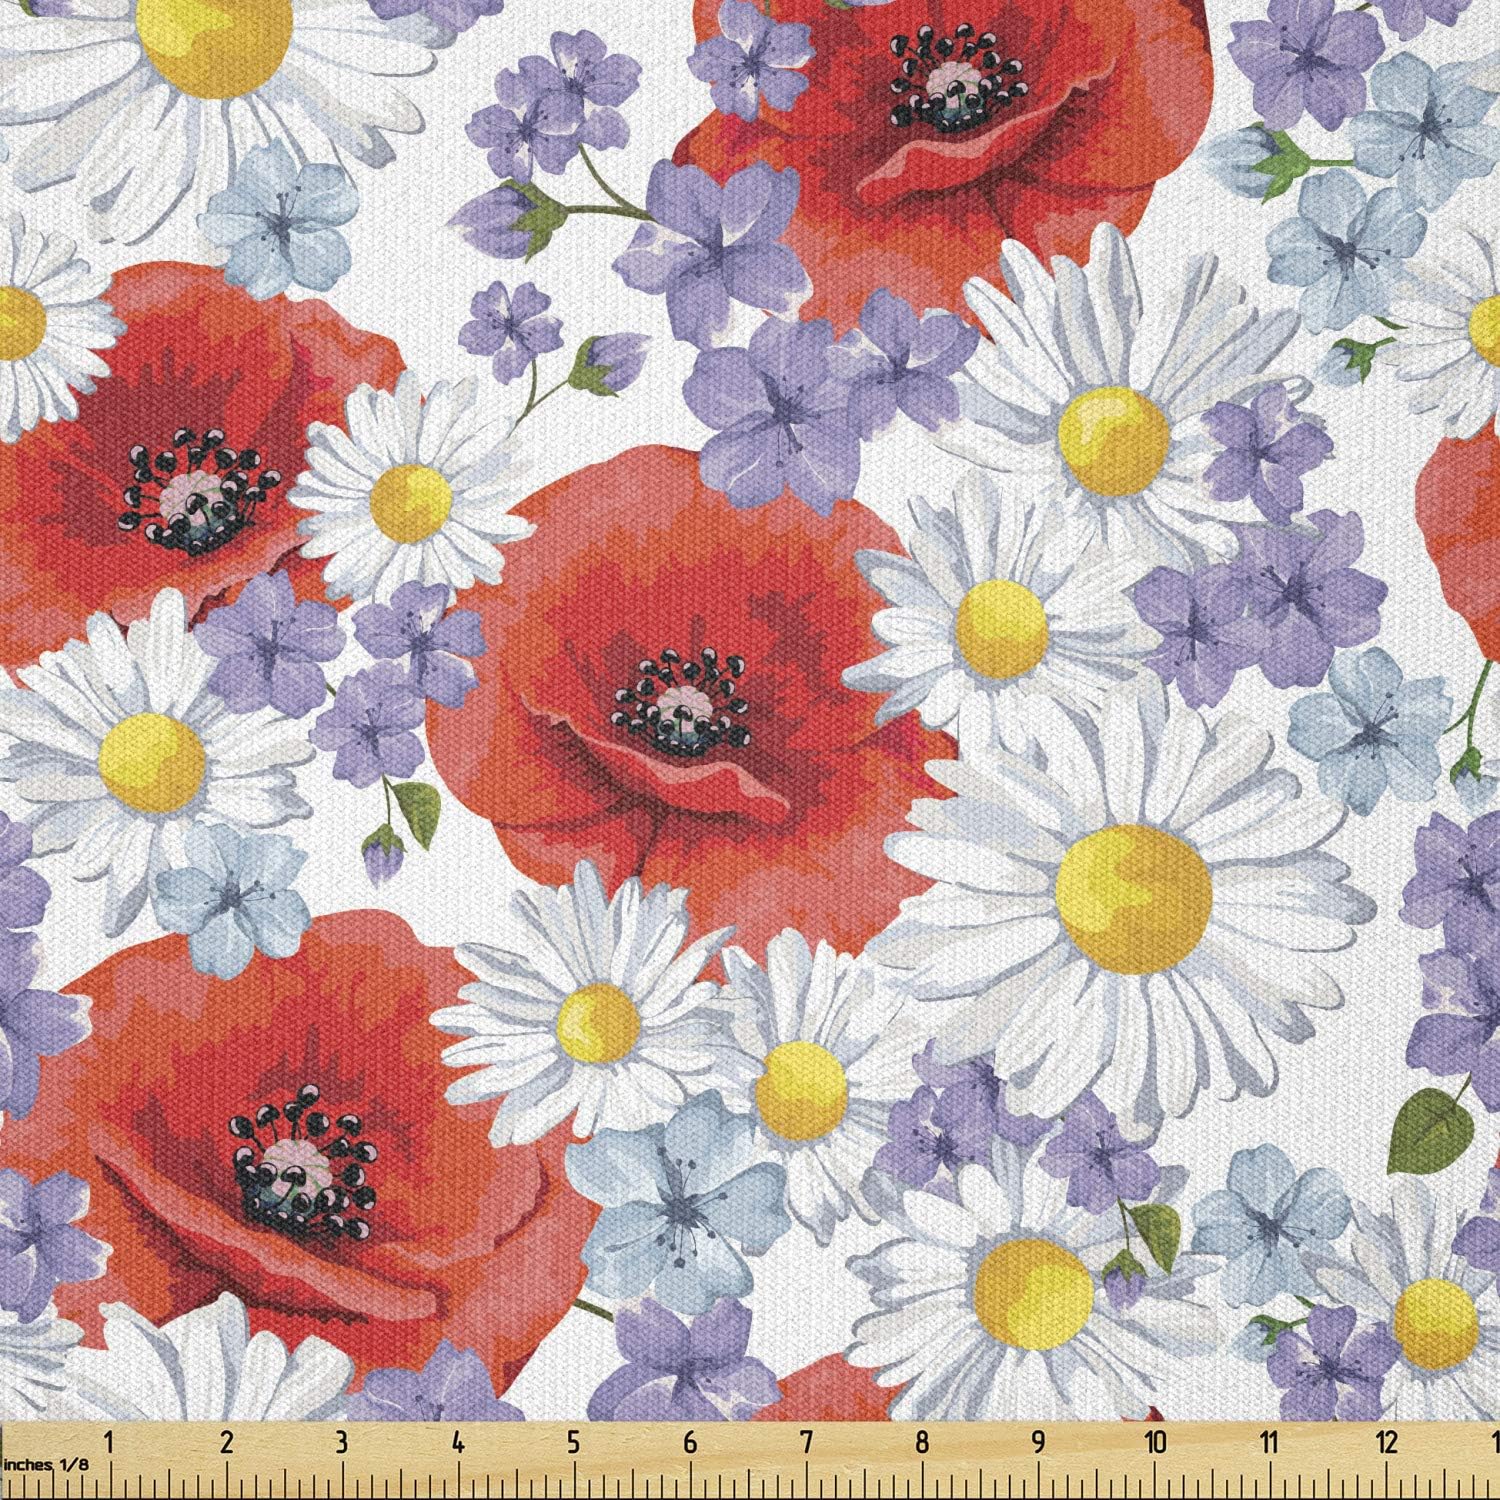
Task: Select the ruler number 6
Action: point(690,1441)
